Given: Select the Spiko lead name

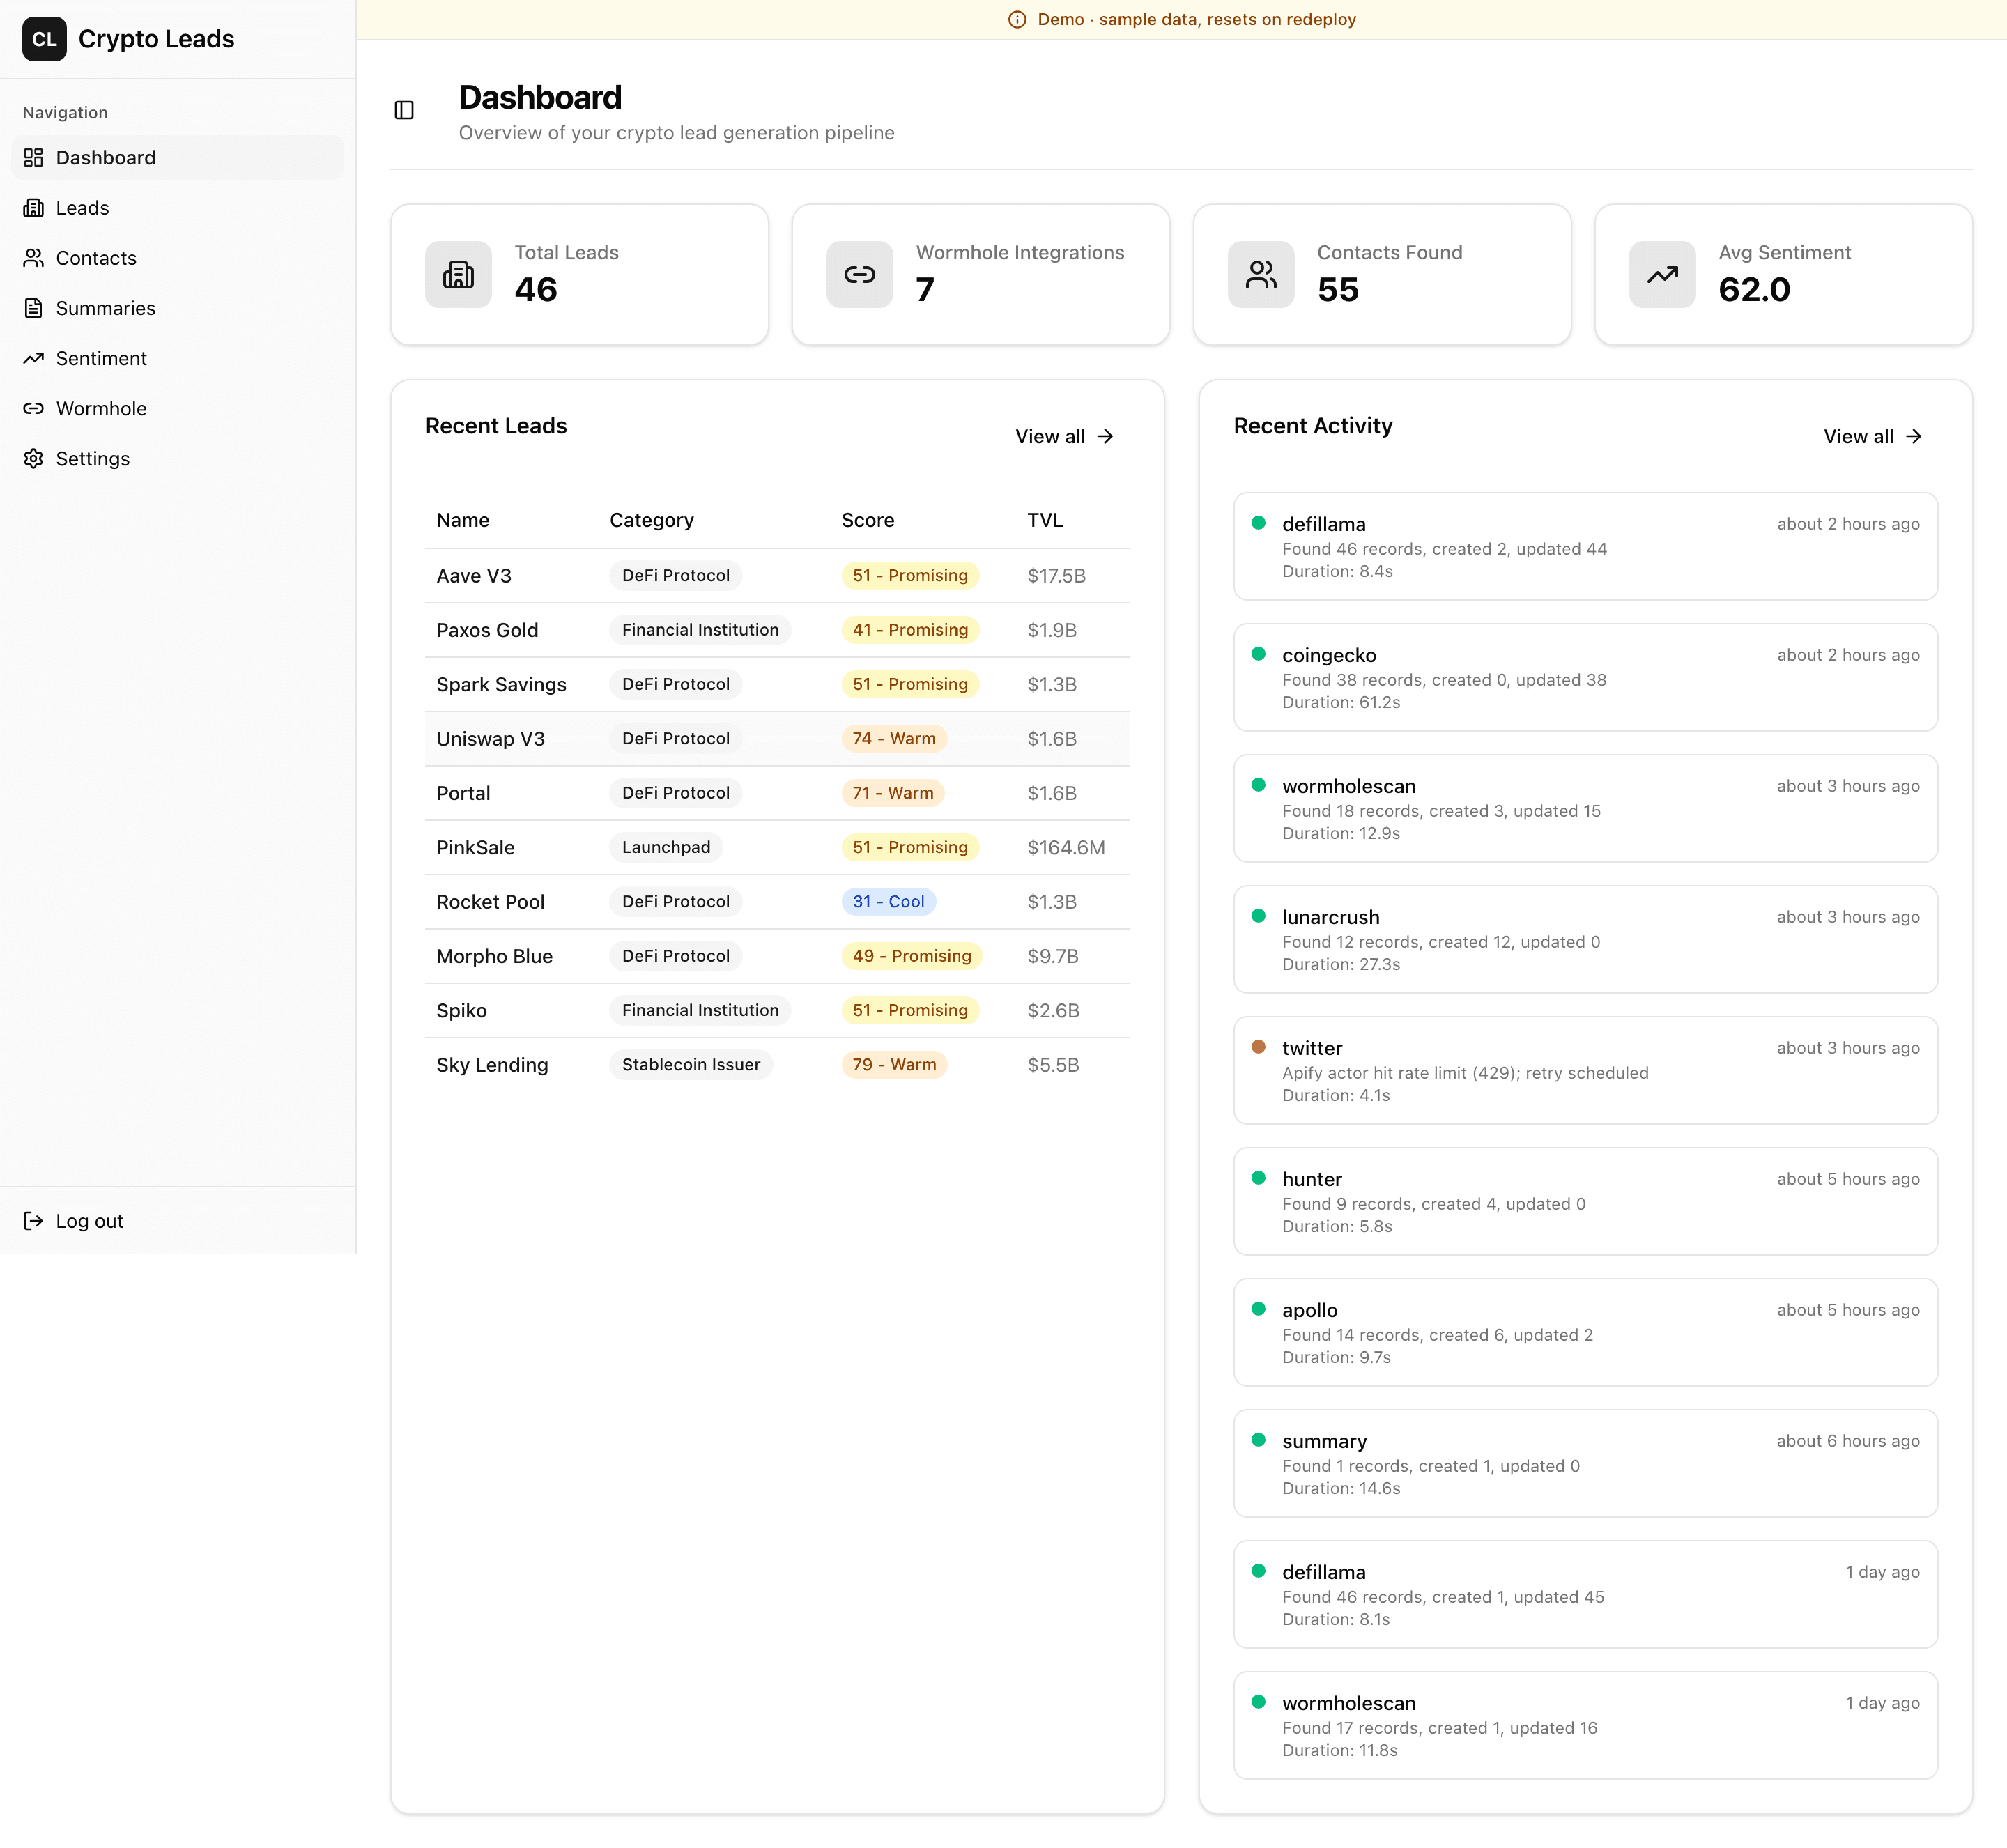Looking at the screenshot, I should 461,1010.
